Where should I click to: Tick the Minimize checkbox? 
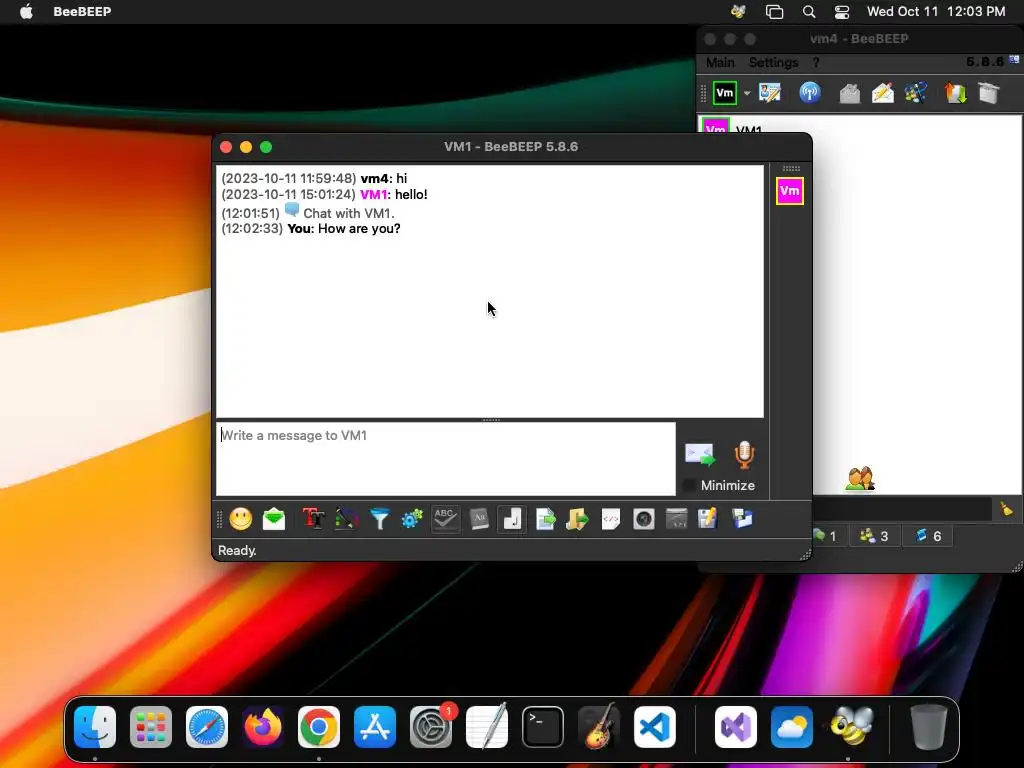pyautogui.click(x=688, y=485)
